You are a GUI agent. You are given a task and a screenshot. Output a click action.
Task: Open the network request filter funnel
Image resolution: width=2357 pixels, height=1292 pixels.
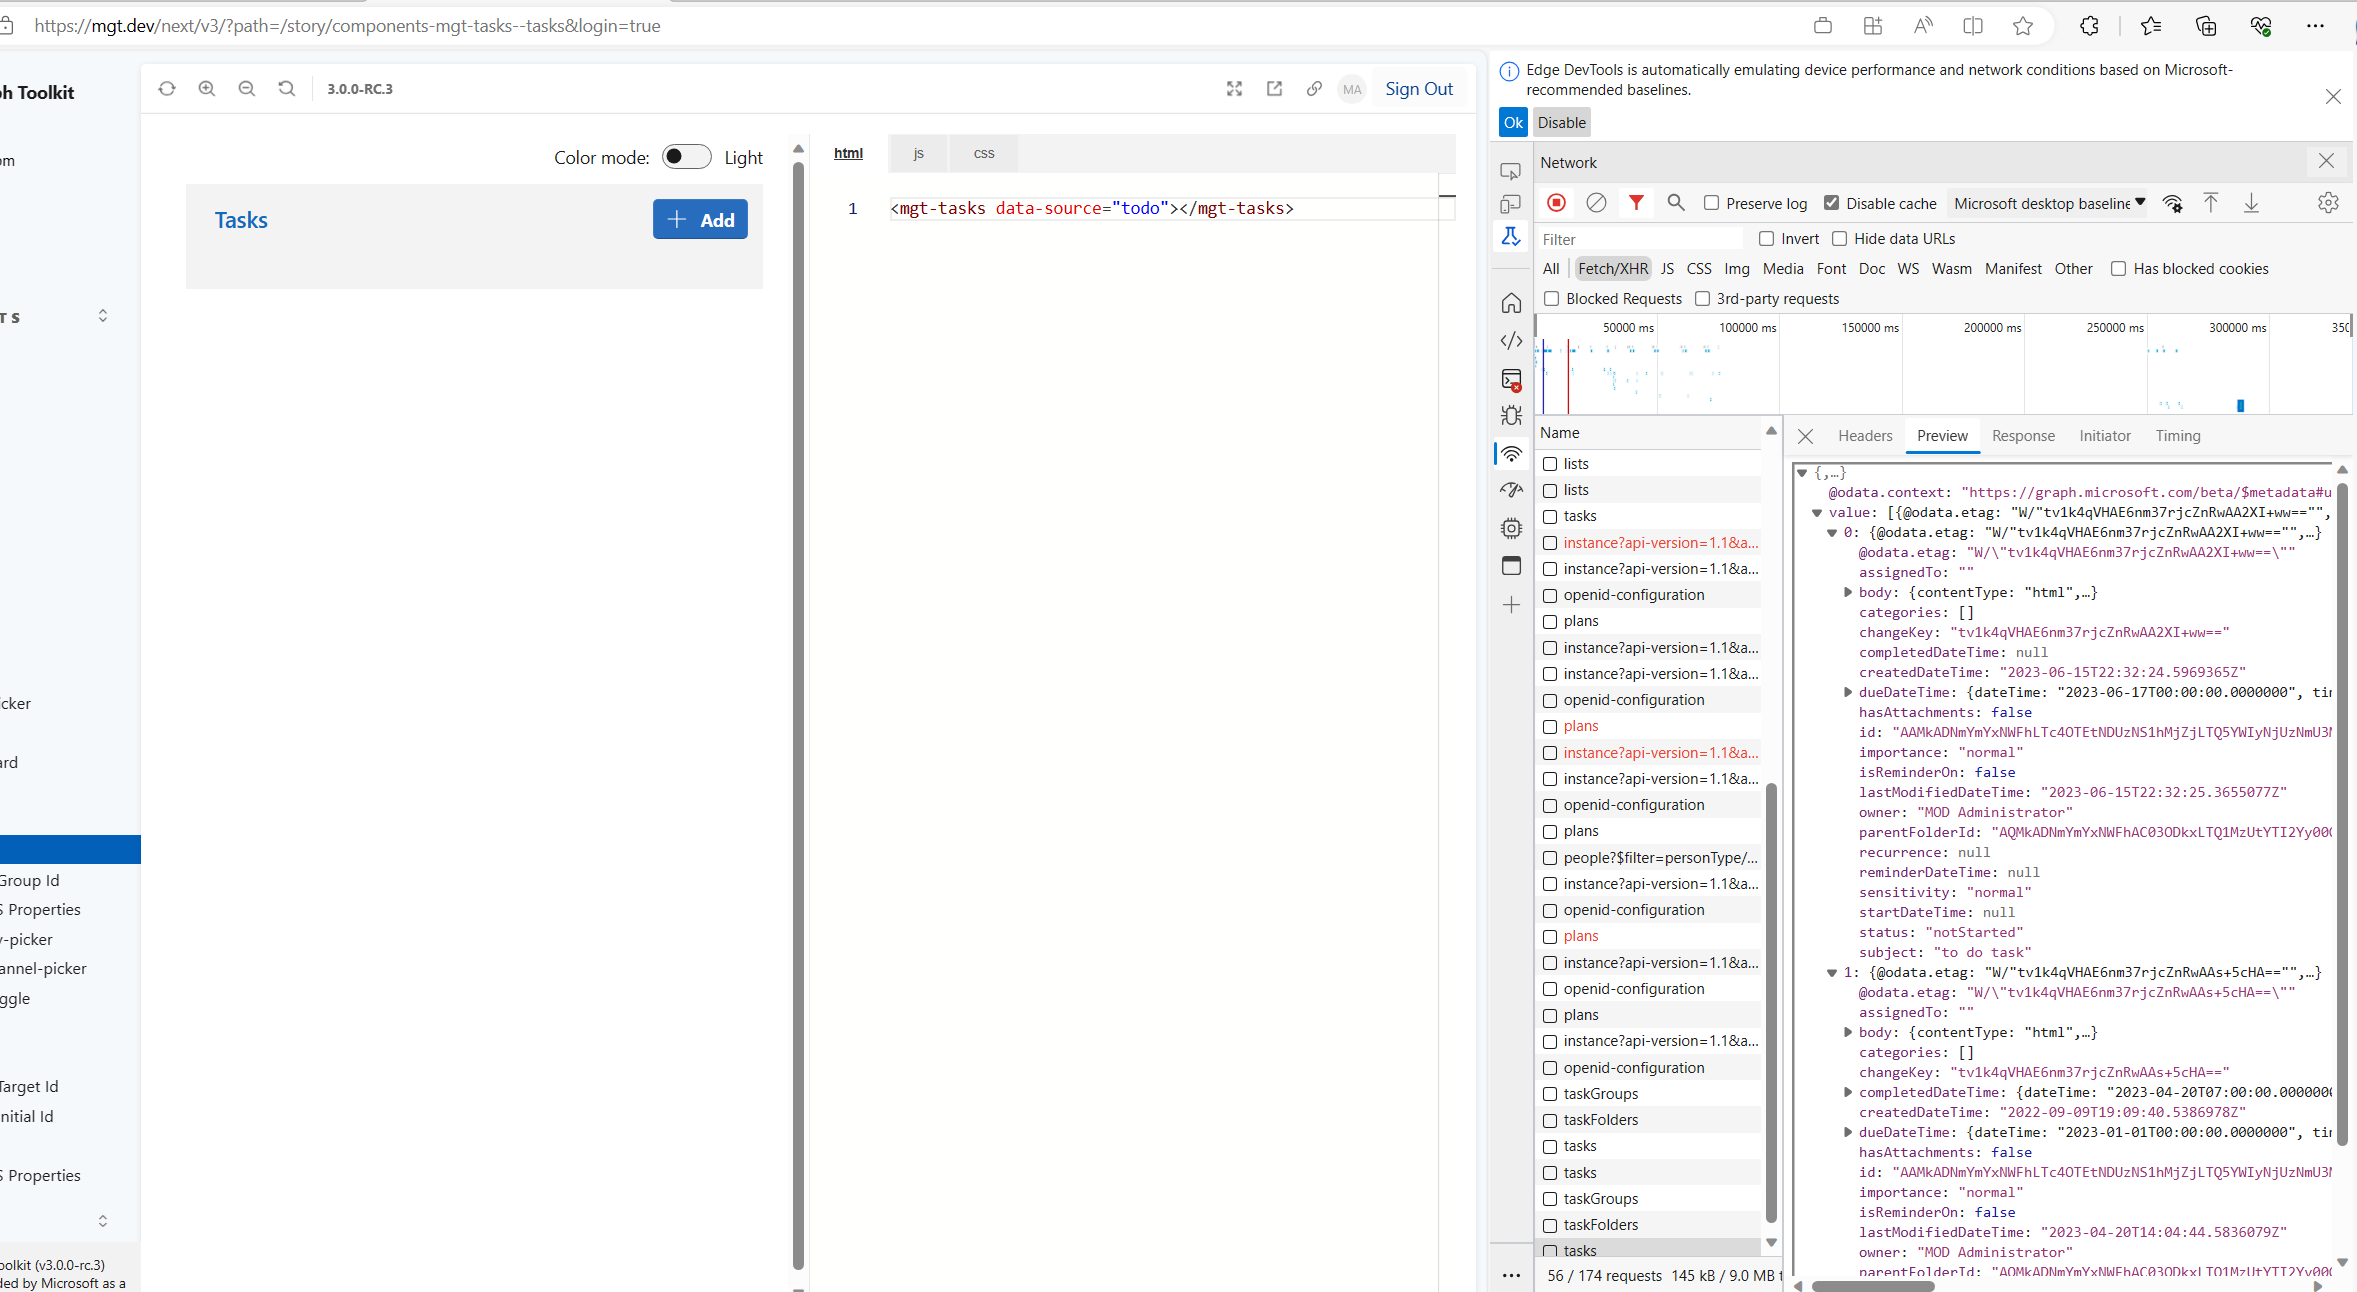1636,203
